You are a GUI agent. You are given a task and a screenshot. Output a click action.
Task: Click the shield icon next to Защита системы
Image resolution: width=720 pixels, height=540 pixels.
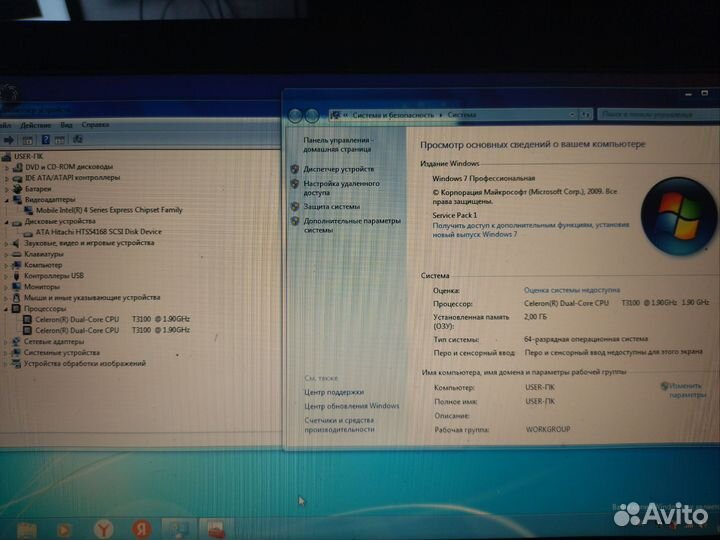click(x=295, y=207)
